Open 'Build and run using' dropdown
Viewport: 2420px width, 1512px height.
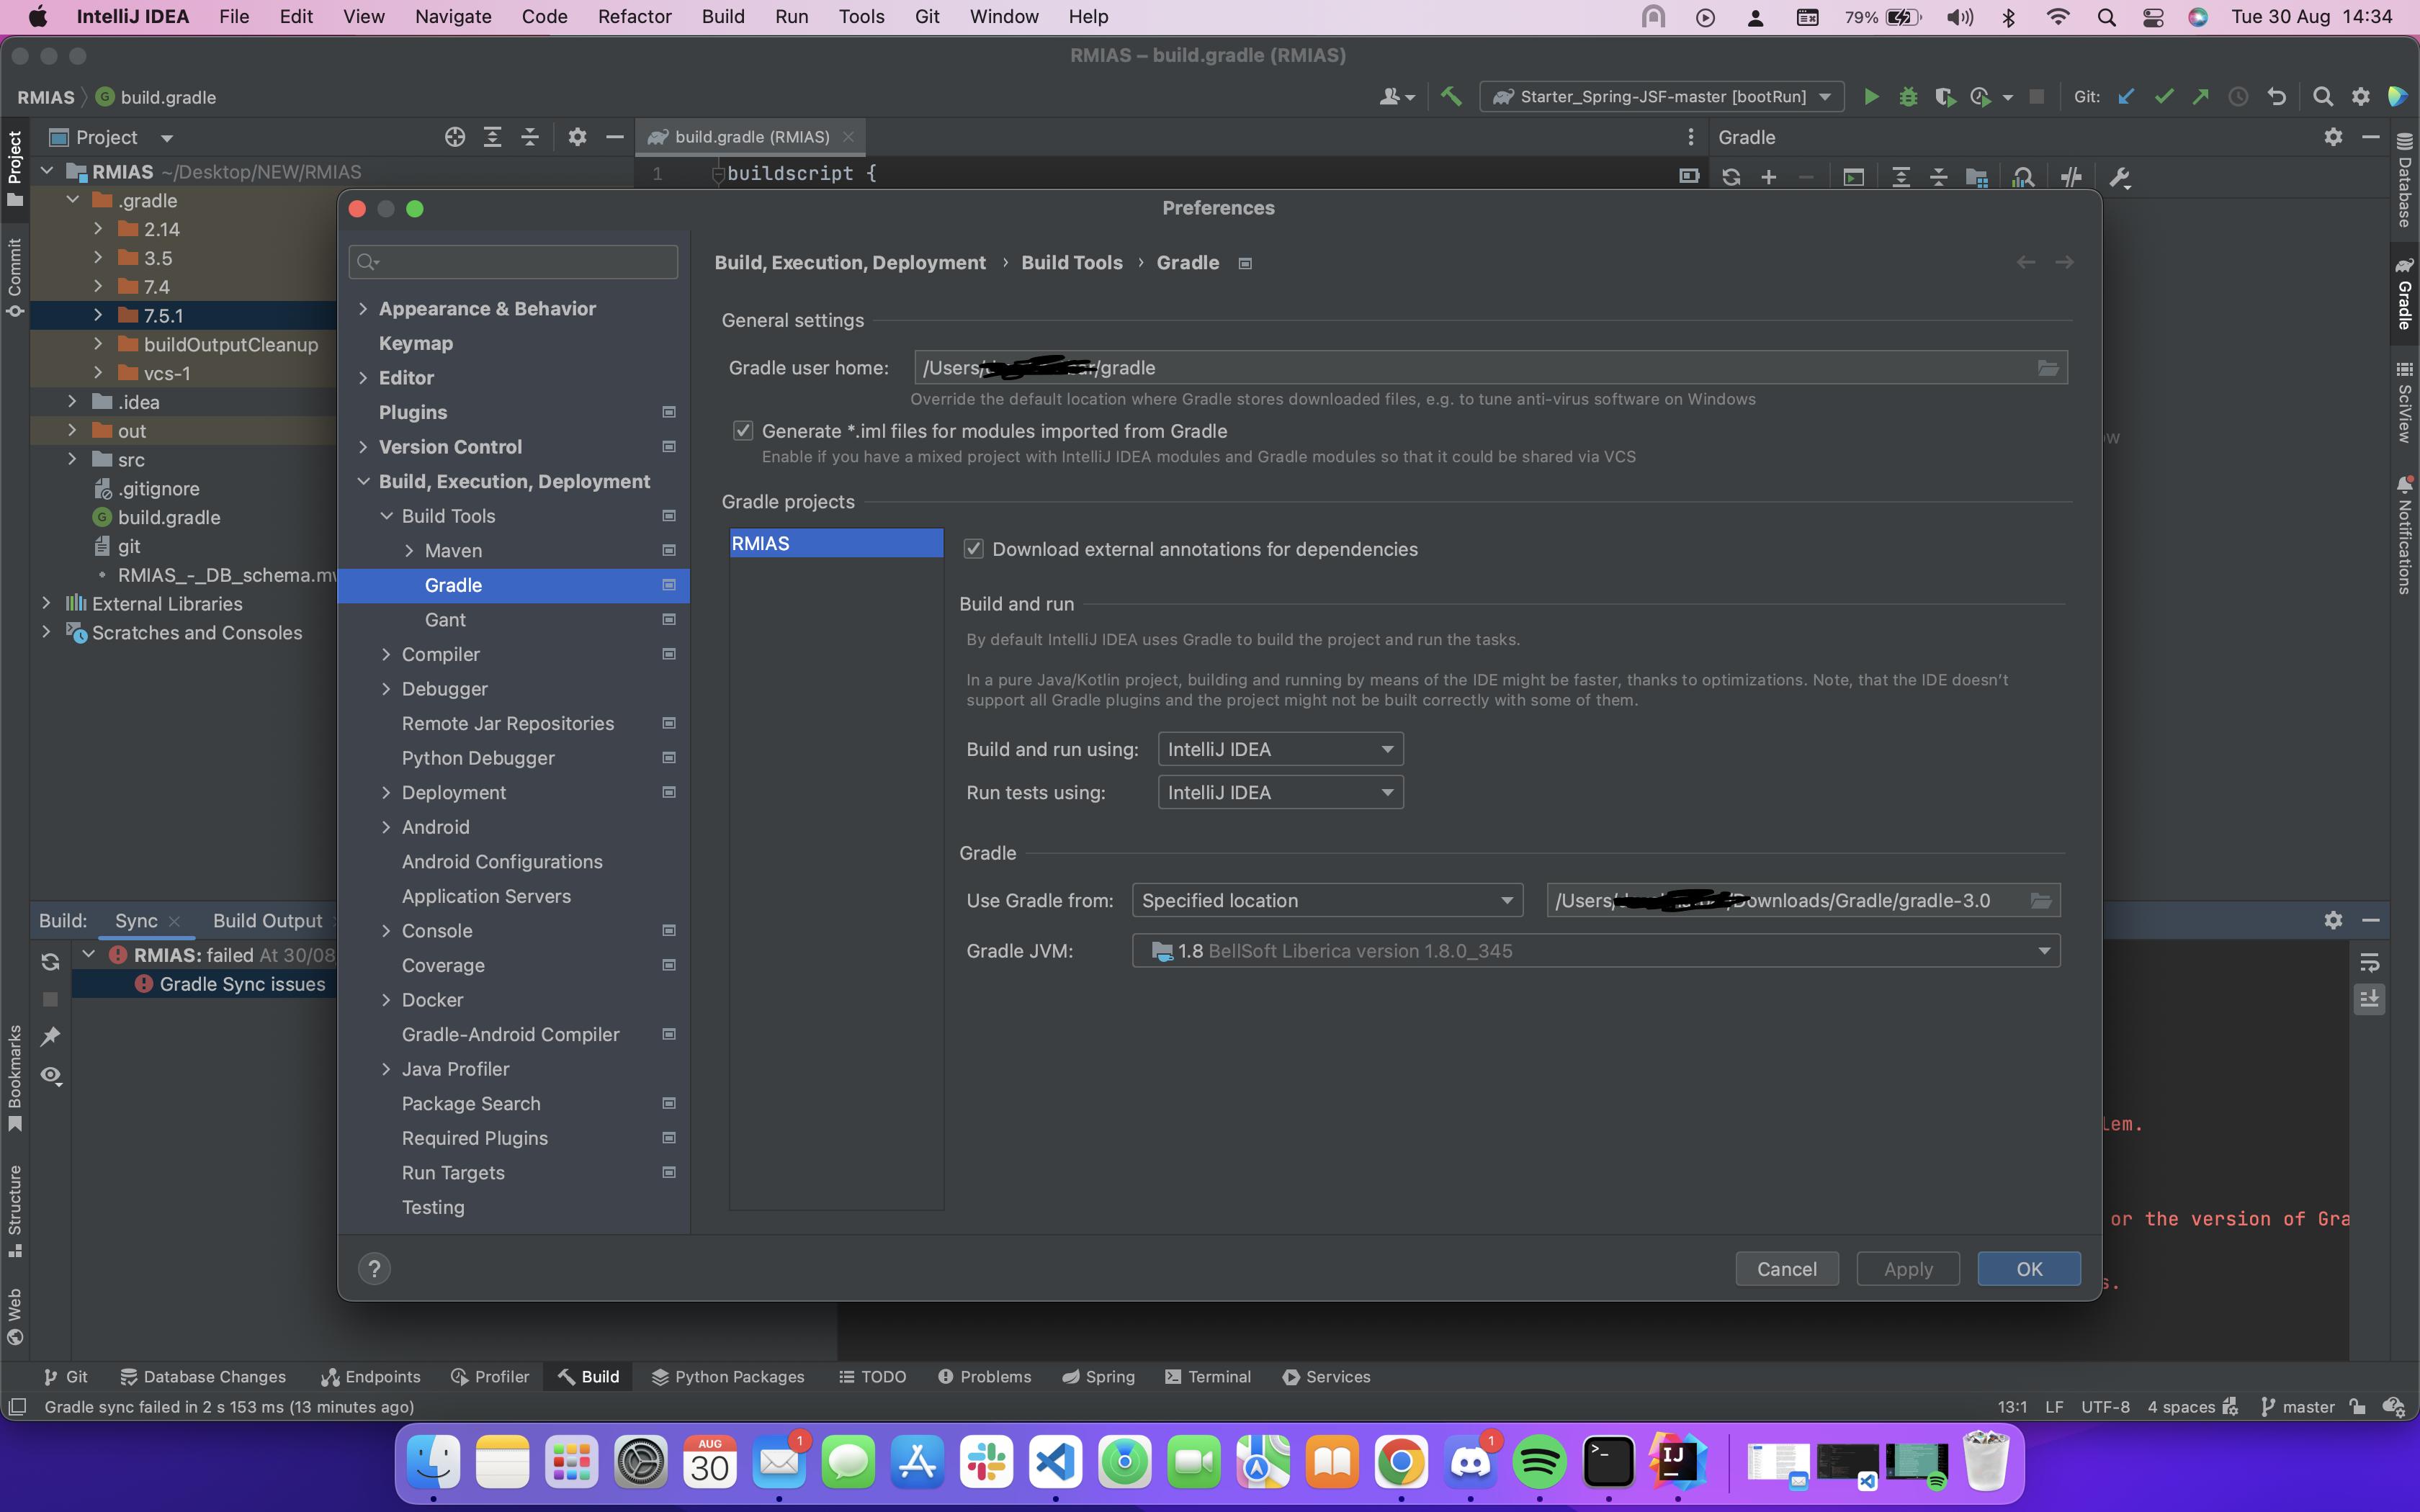coord(1276,747)
